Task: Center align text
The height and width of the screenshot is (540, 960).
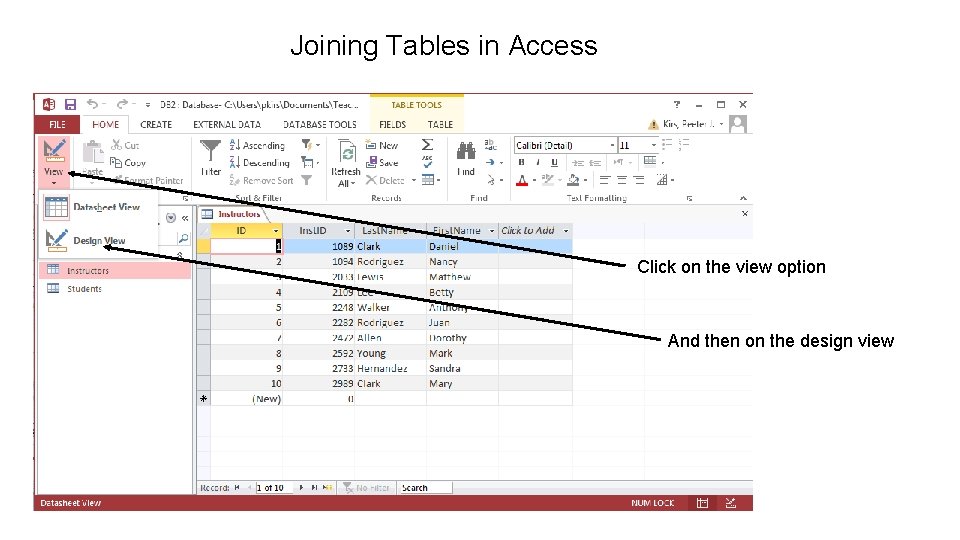Action: (622, 180)
